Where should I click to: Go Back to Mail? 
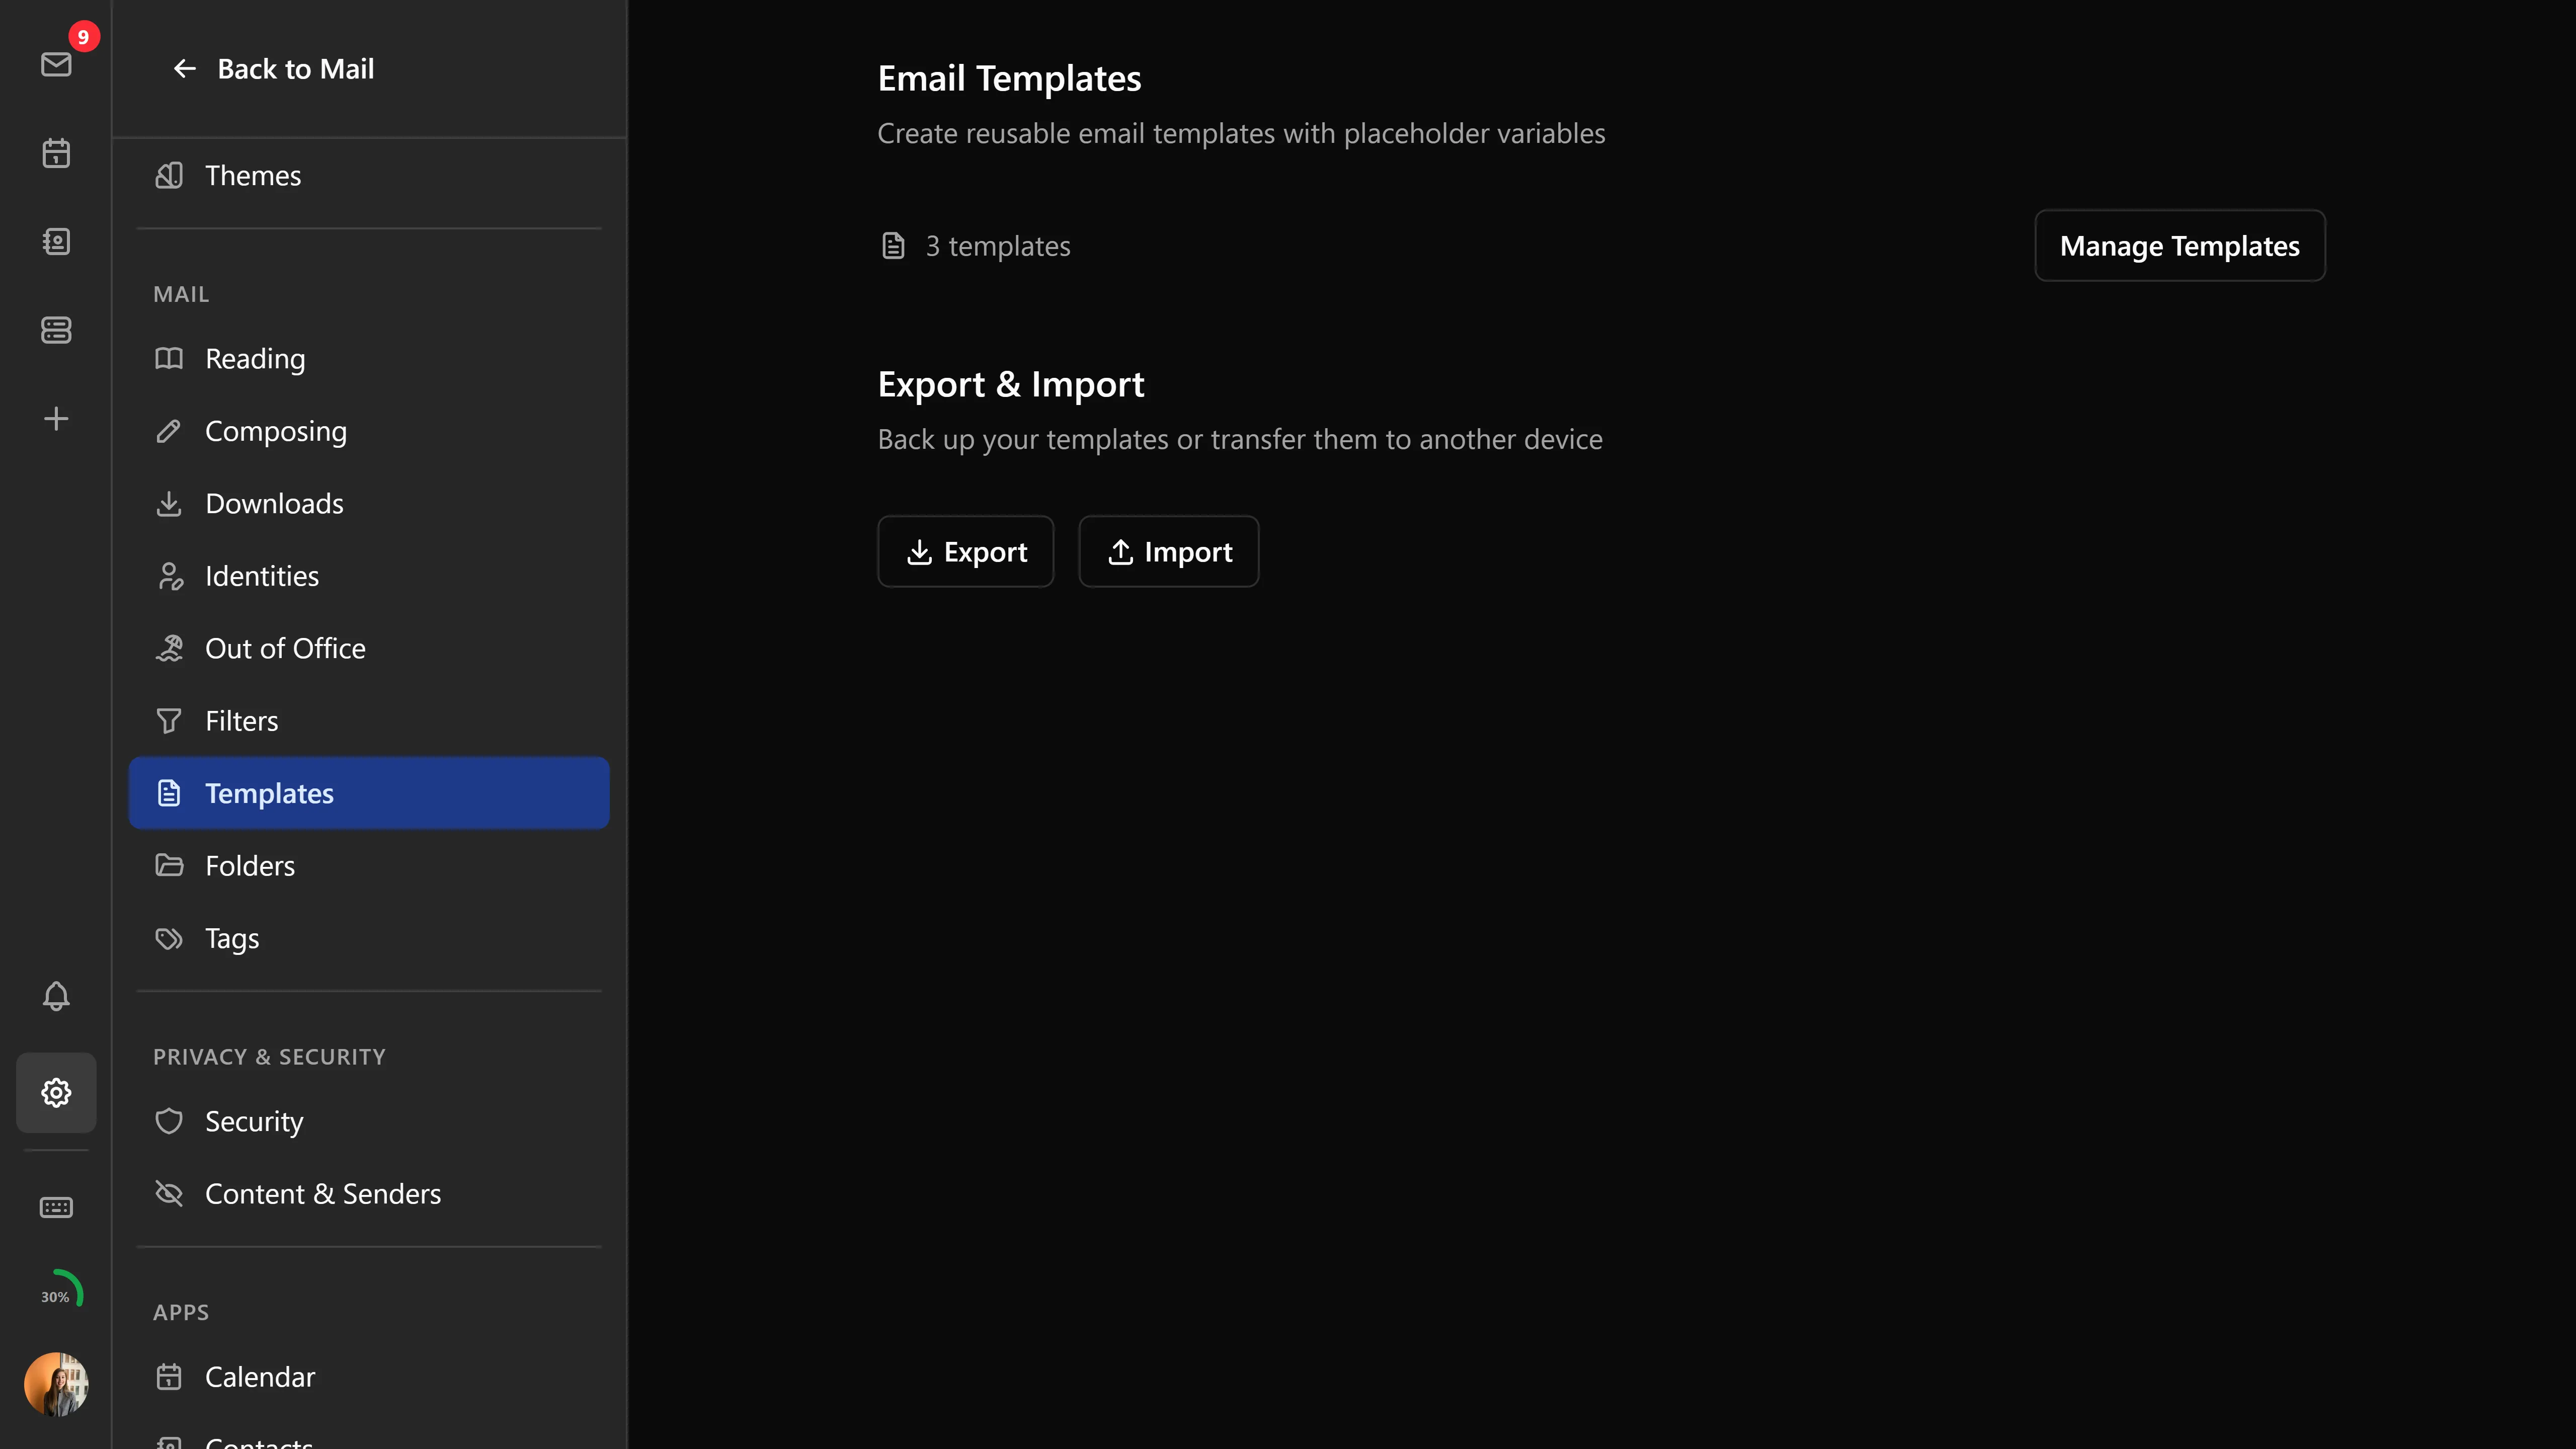coord(273,68)
